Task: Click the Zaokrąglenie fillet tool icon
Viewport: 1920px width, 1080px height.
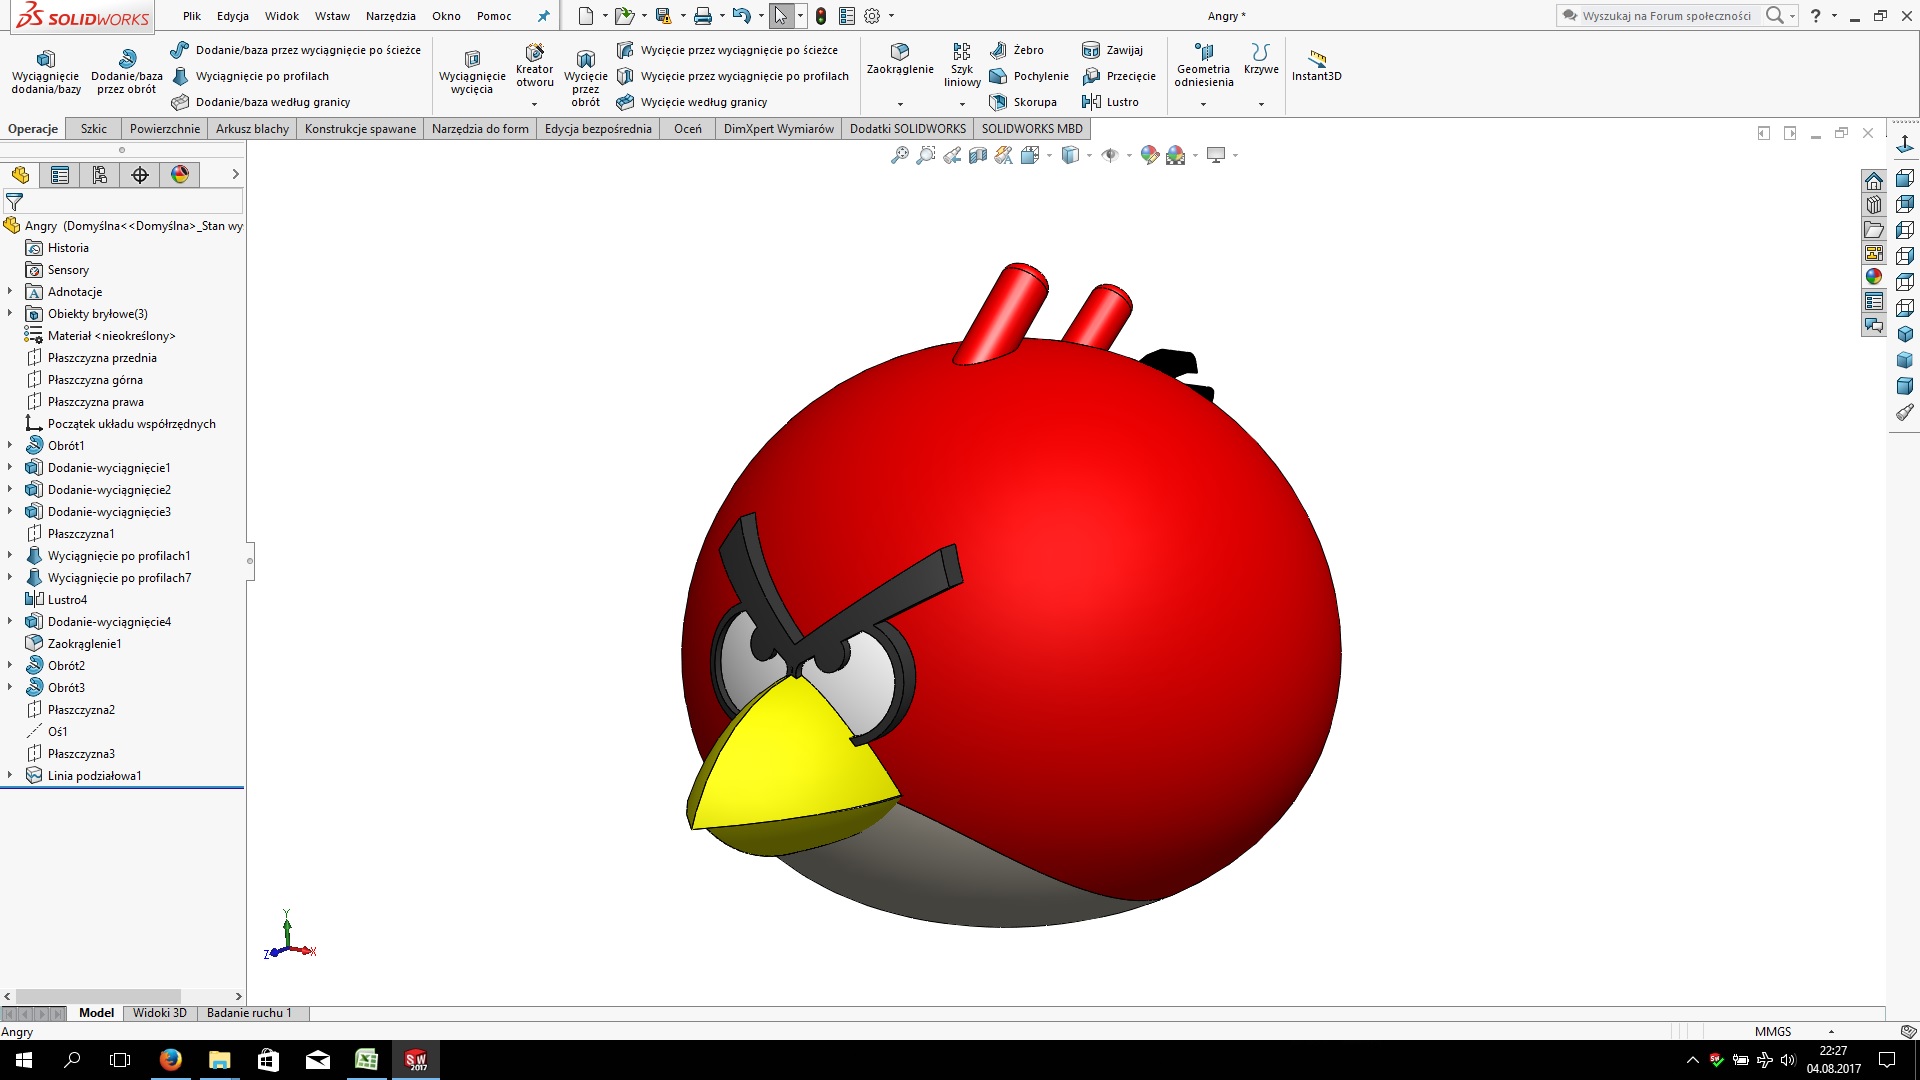Action: click(899, 51)
